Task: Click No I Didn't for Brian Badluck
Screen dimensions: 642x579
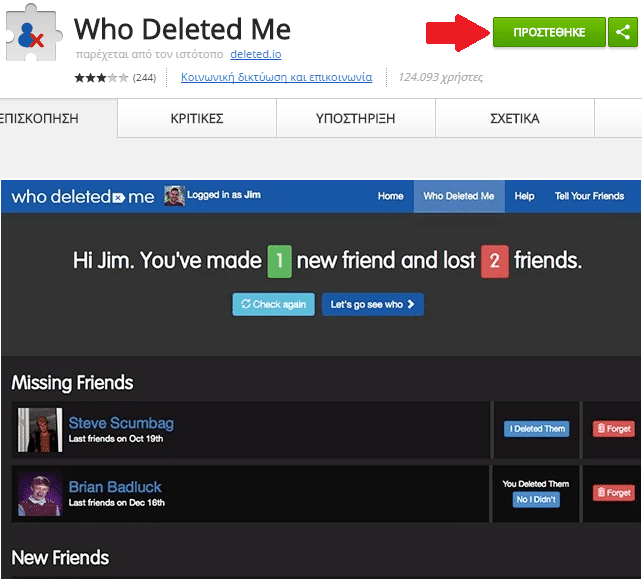Action: 536,500
